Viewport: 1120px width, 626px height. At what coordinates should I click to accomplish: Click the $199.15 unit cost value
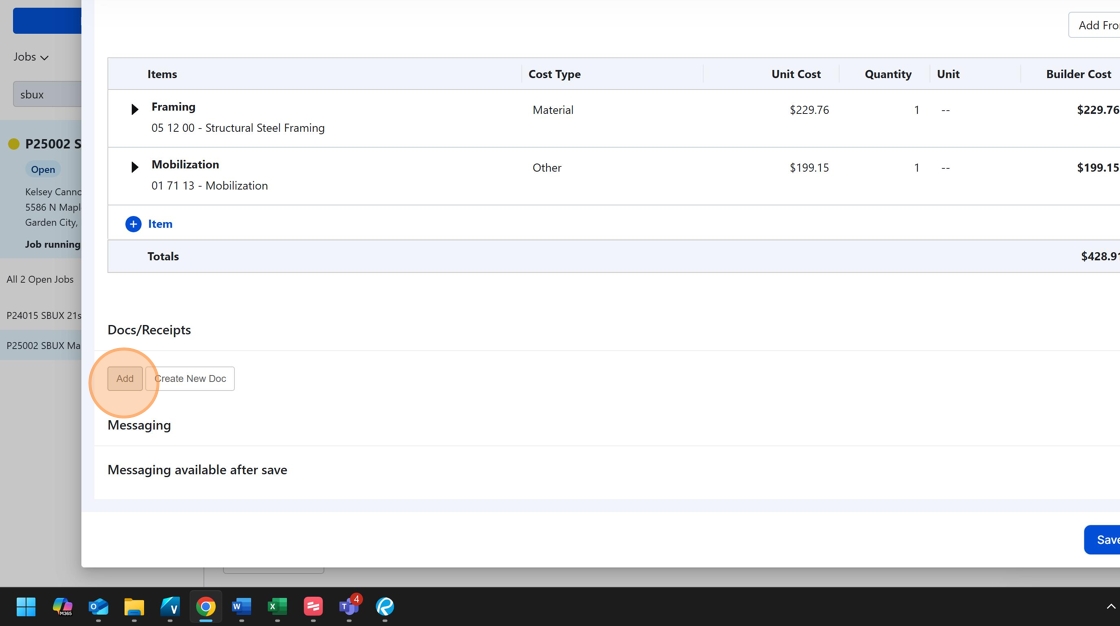tap(809, 168)
